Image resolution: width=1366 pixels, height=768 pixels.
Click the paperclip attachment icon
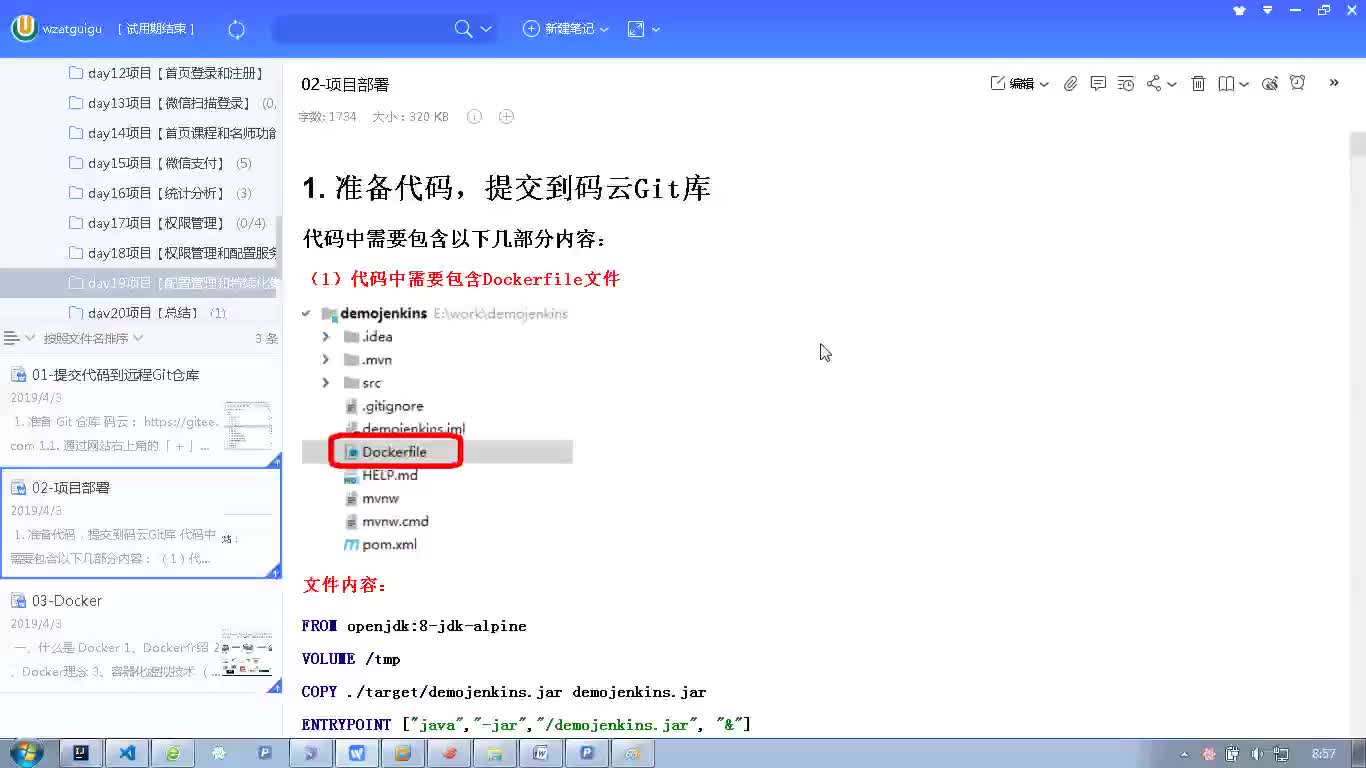point(1070,84)
